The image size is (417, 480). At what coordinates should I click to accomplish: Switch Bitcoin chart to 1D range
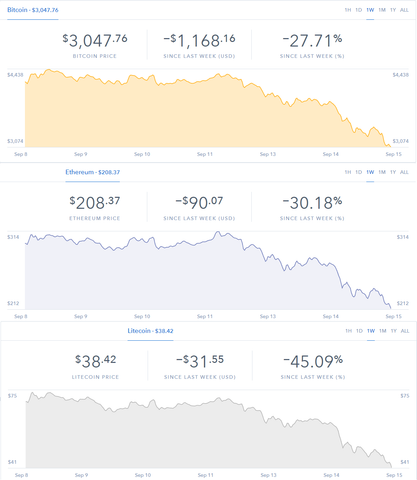tap(359, 10)
